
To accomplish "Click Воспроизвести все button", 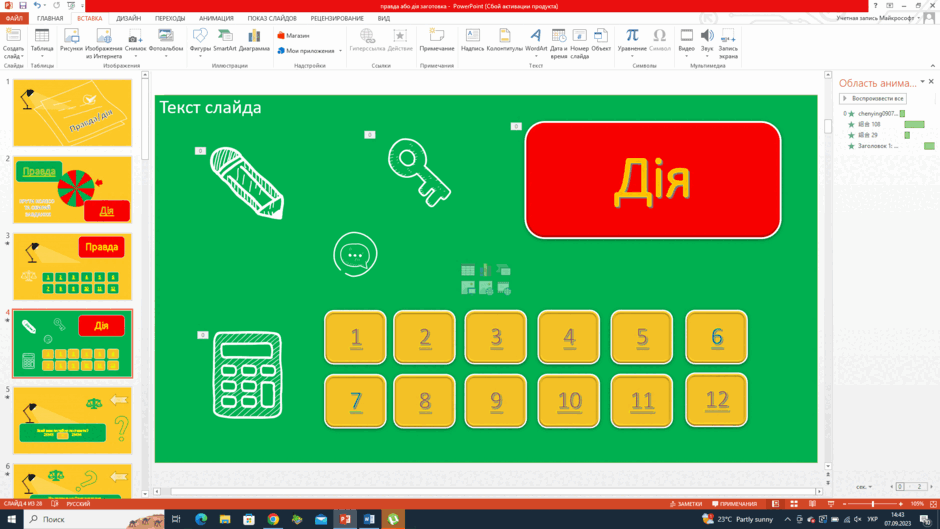I will pyautogui.click(x=873, y=98).
